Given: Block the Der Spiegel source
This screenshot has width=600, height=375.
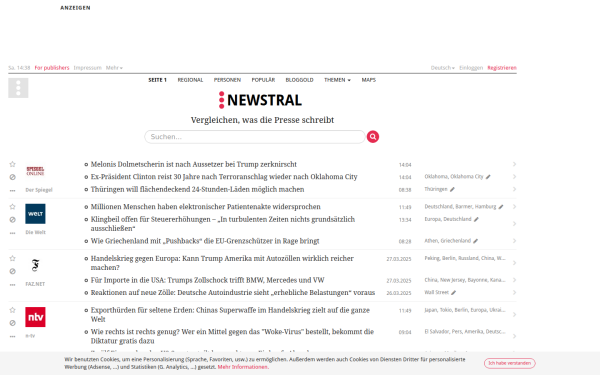Looking at the screenshot, I should (x=13, y=177).
